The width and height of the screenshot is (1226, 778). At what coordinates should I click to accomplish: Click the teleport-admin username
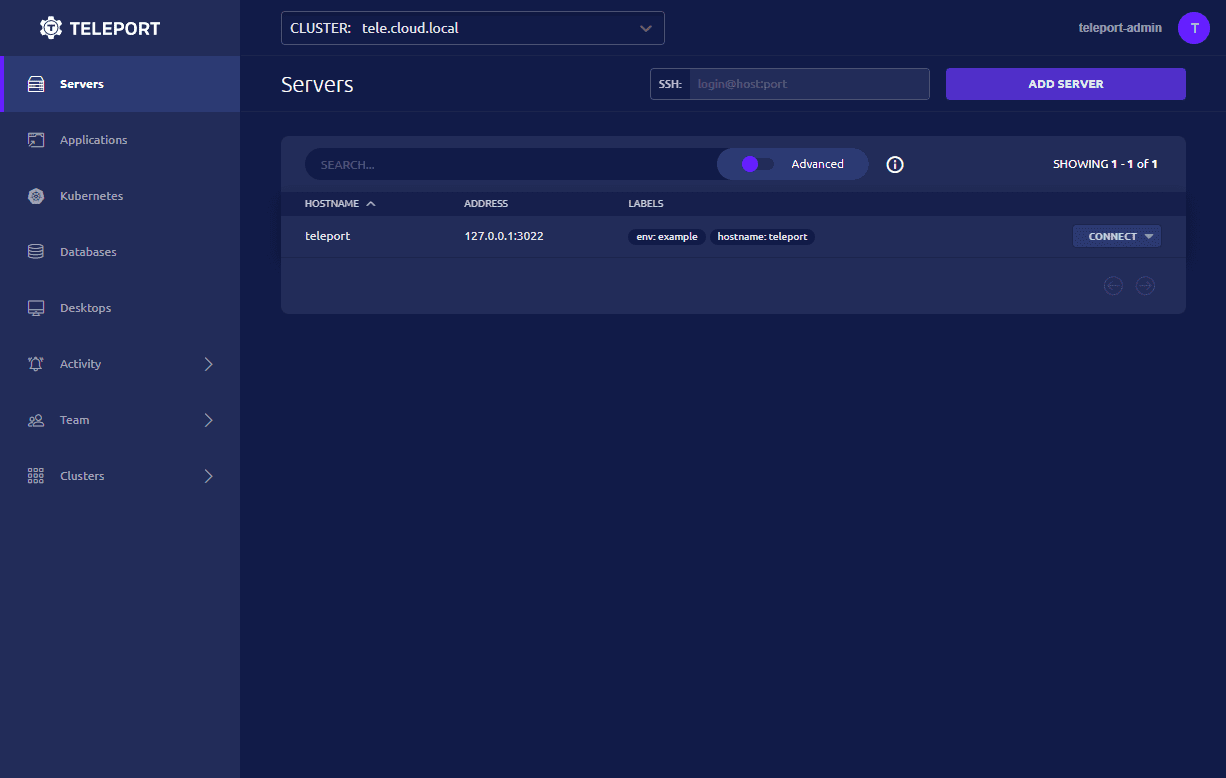tap(1120, 28)
